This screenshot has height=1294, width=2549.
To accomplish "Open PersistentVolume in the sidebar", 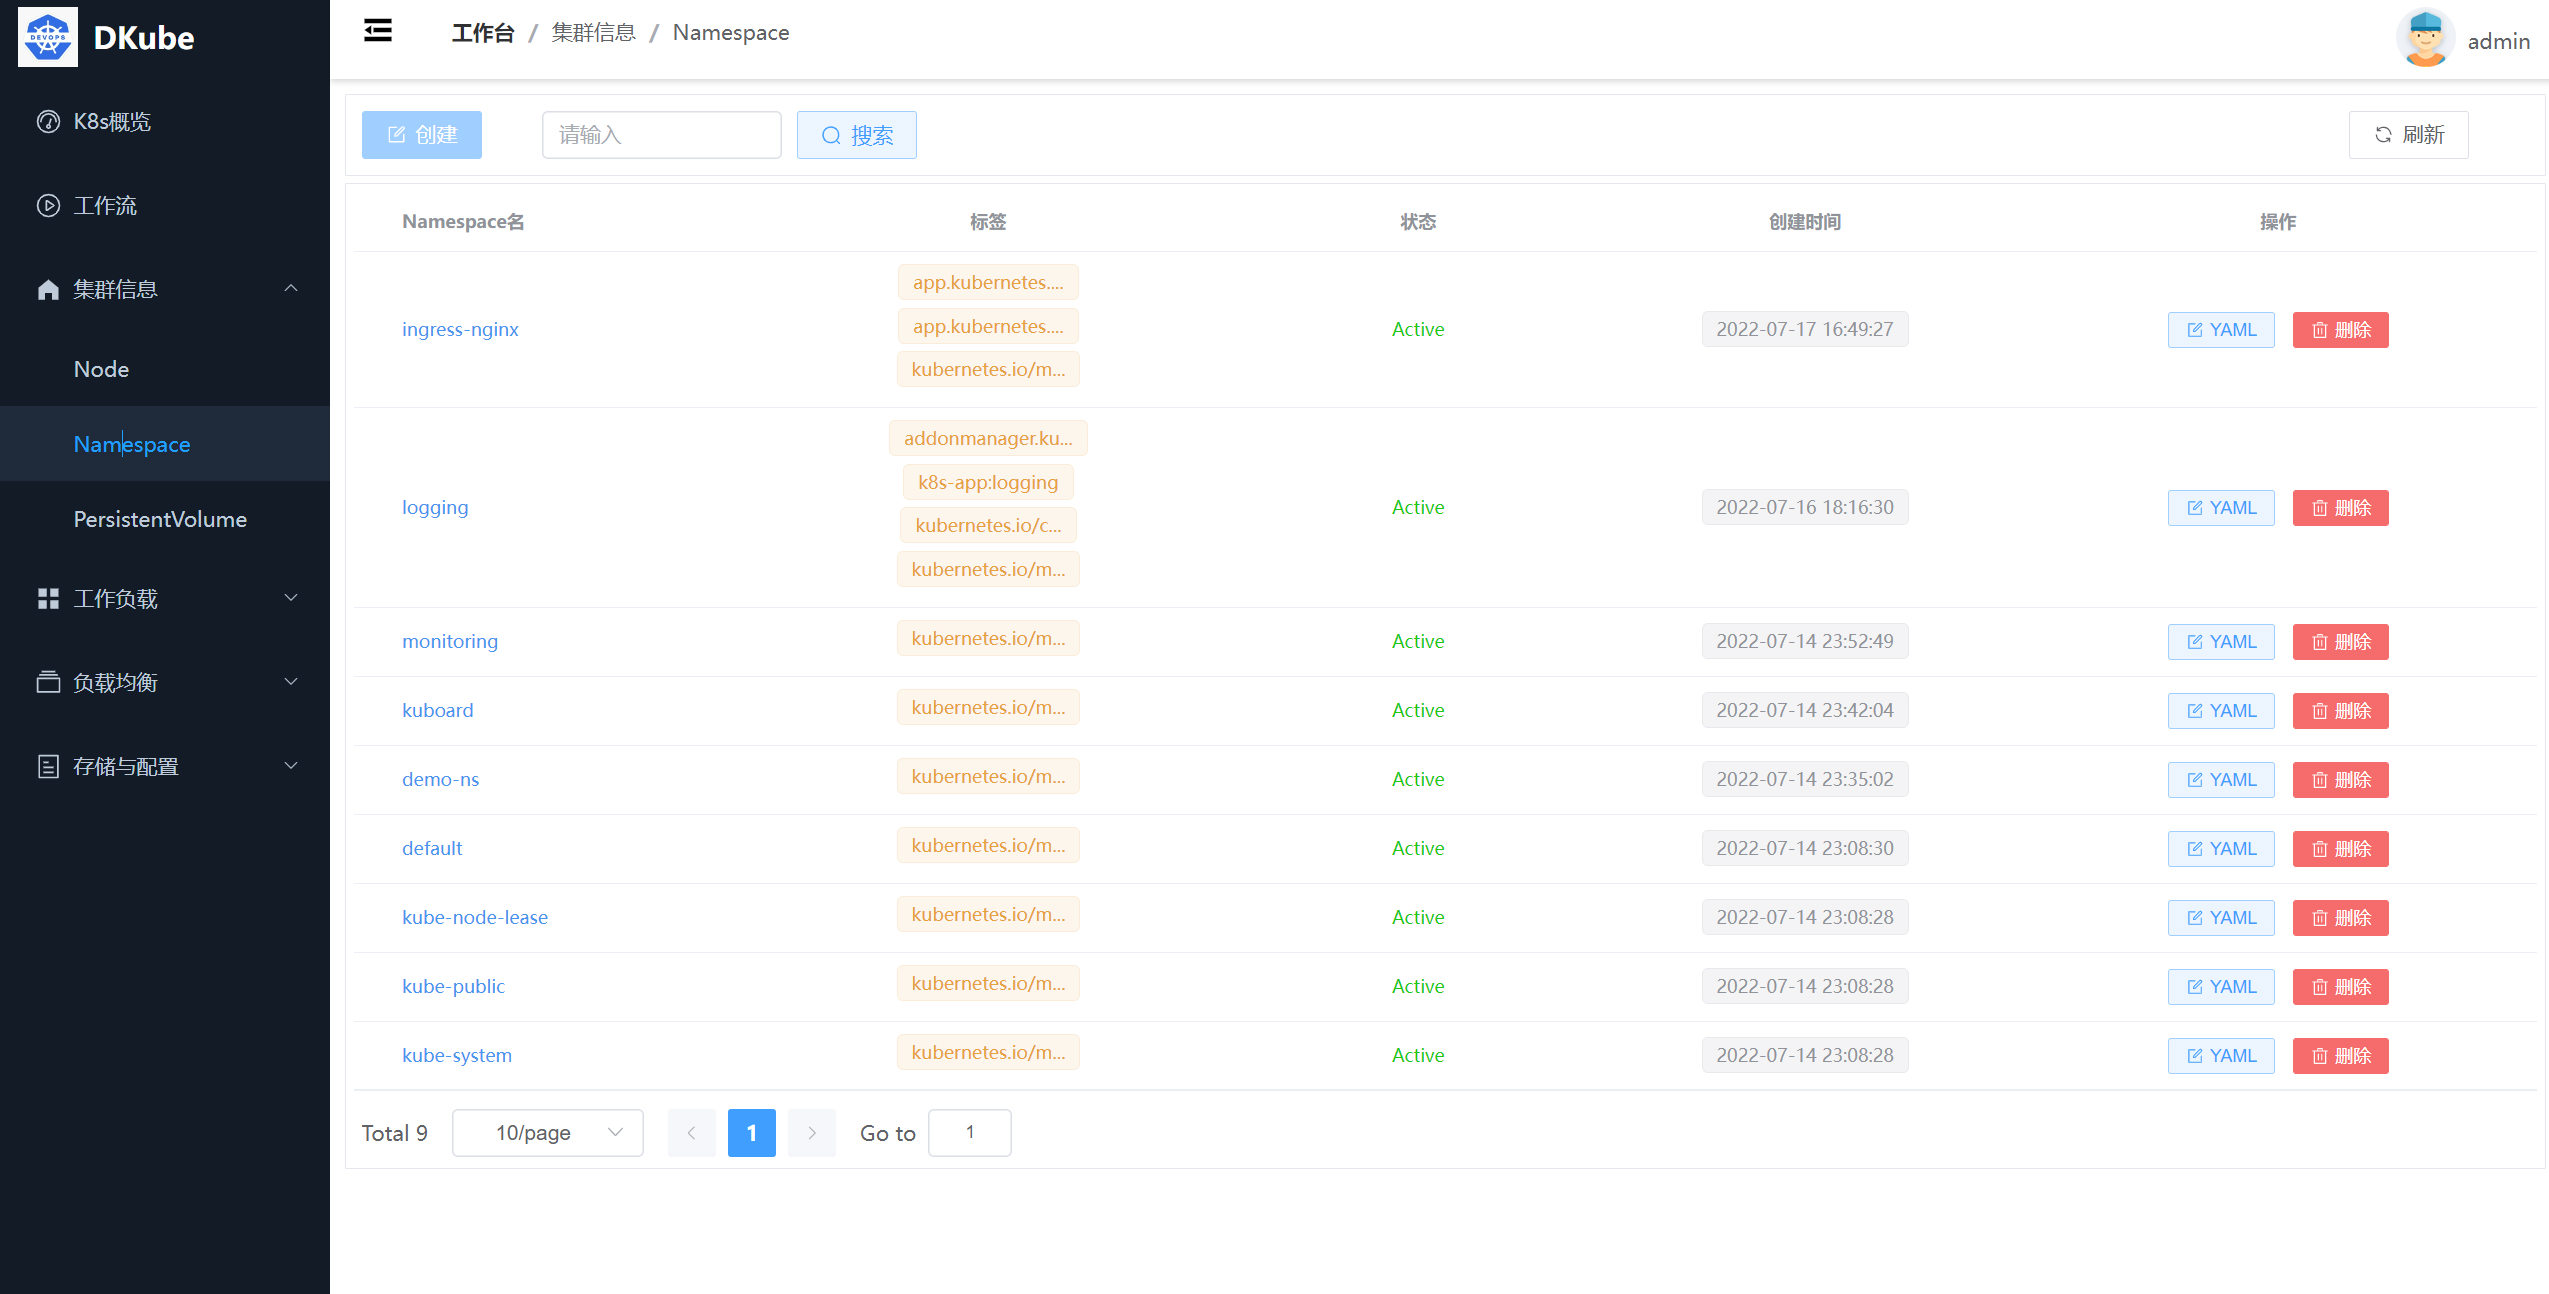I will tap(165, 519).
